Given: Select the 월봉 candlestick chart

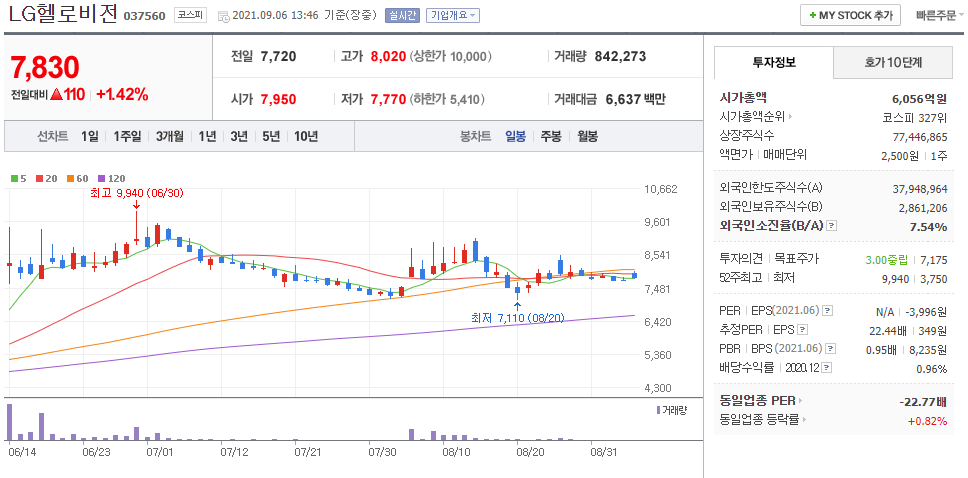Looking at the screenshot, I should 588,136.
